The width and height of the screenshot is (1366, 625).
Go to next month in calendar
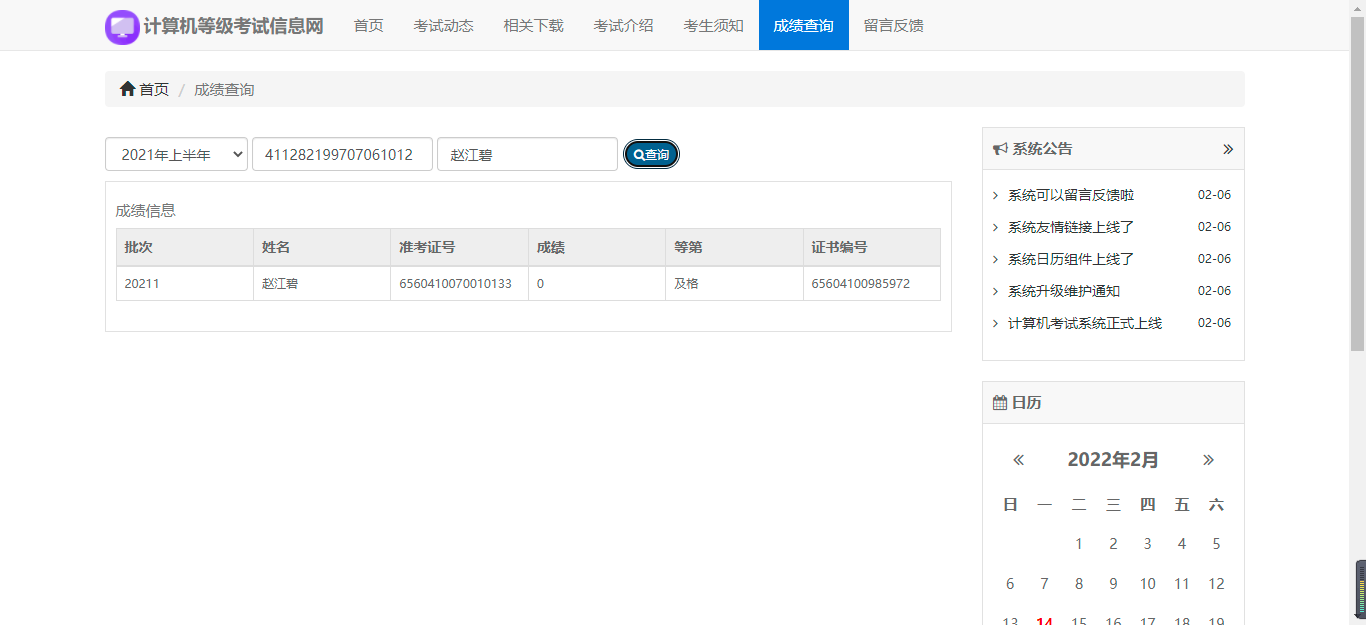pyautogui.click(x=1208, y=460)
